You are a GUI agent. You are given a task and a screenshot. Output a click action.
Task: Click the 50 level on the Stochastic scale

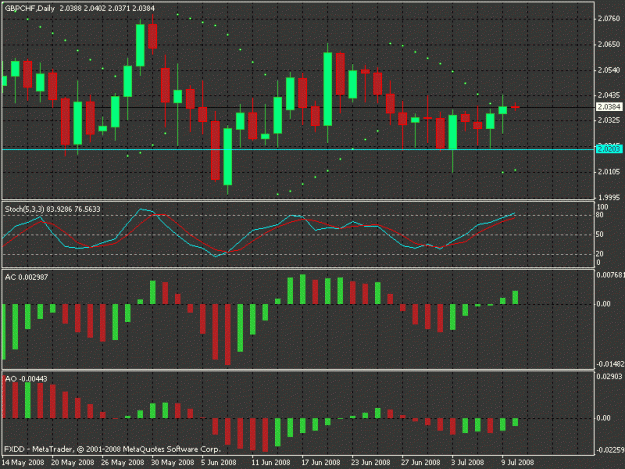600,235
